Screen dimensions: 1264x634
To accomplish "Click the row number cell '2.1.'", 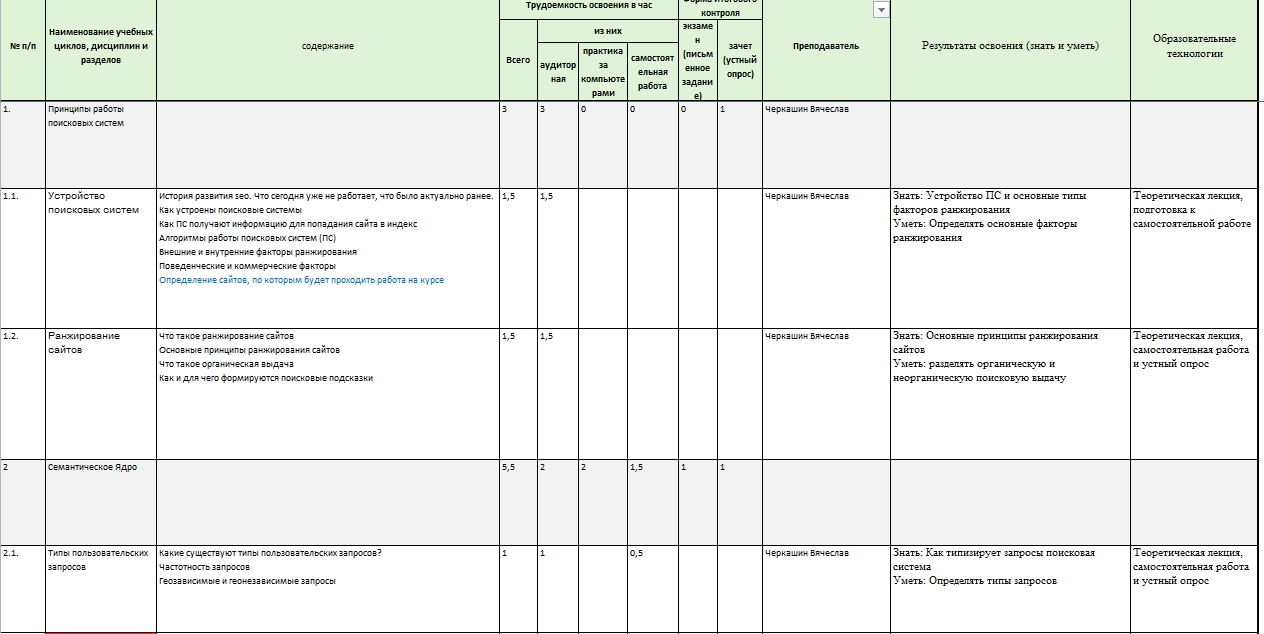I will coord(23,588).
